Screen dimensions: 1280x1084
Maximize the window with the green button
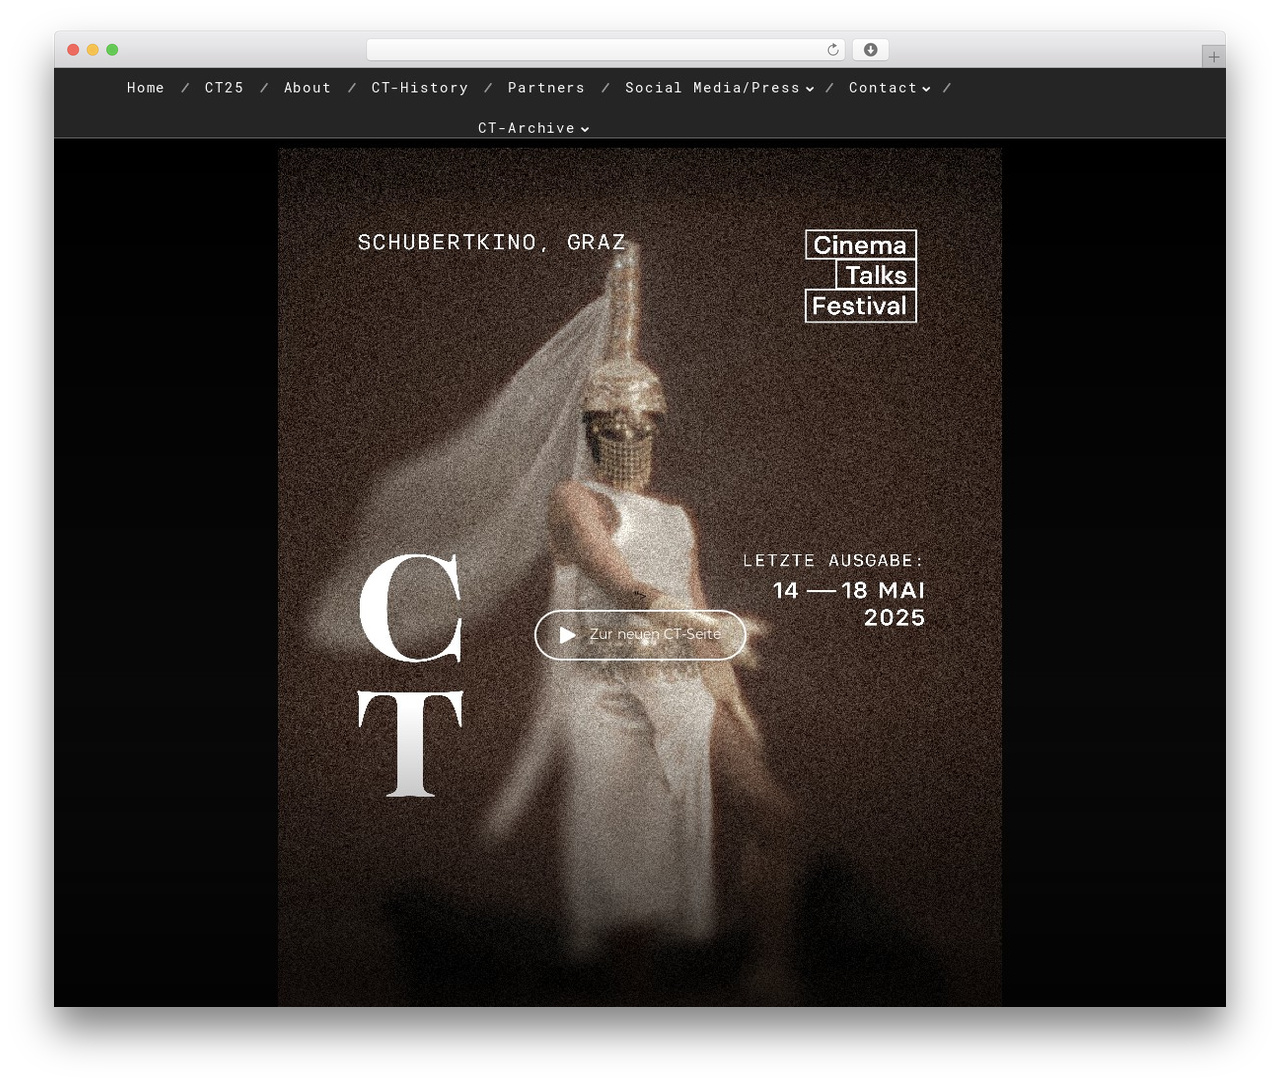112,49
